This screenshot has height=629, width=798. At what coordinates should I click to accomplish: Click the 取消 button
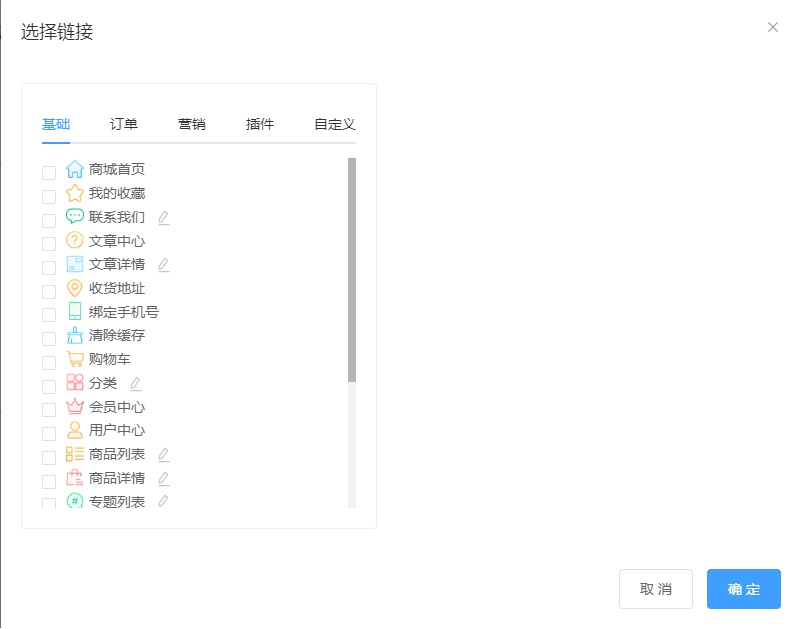point(656,589)
